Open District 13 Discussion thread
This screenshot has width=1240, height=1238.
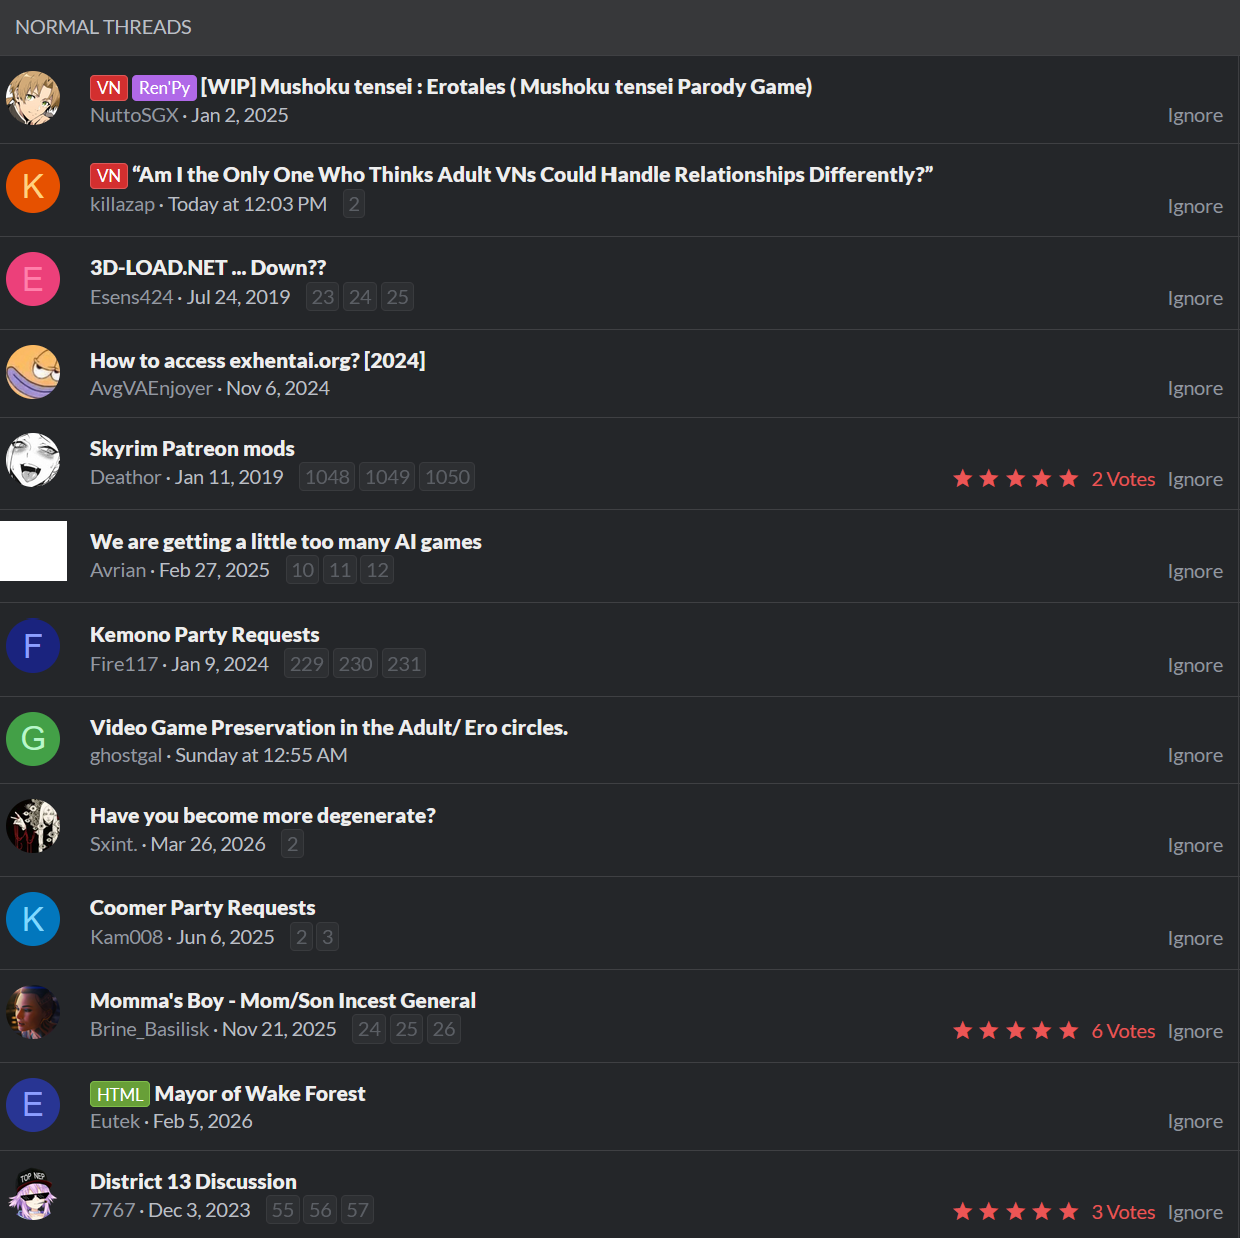(193, 1182)
